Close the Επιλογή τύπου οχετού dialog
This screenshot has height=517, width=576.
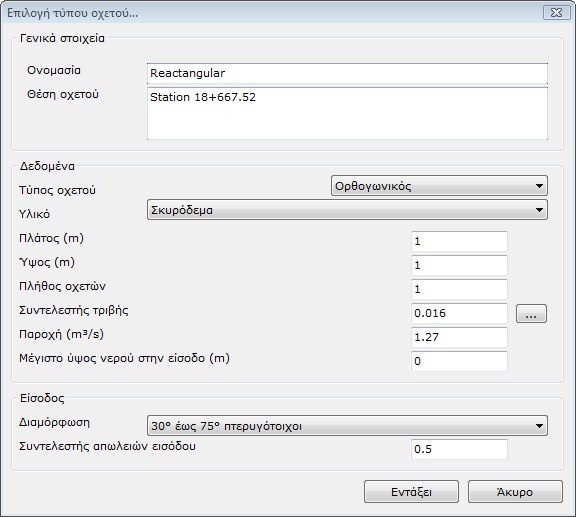556,13
